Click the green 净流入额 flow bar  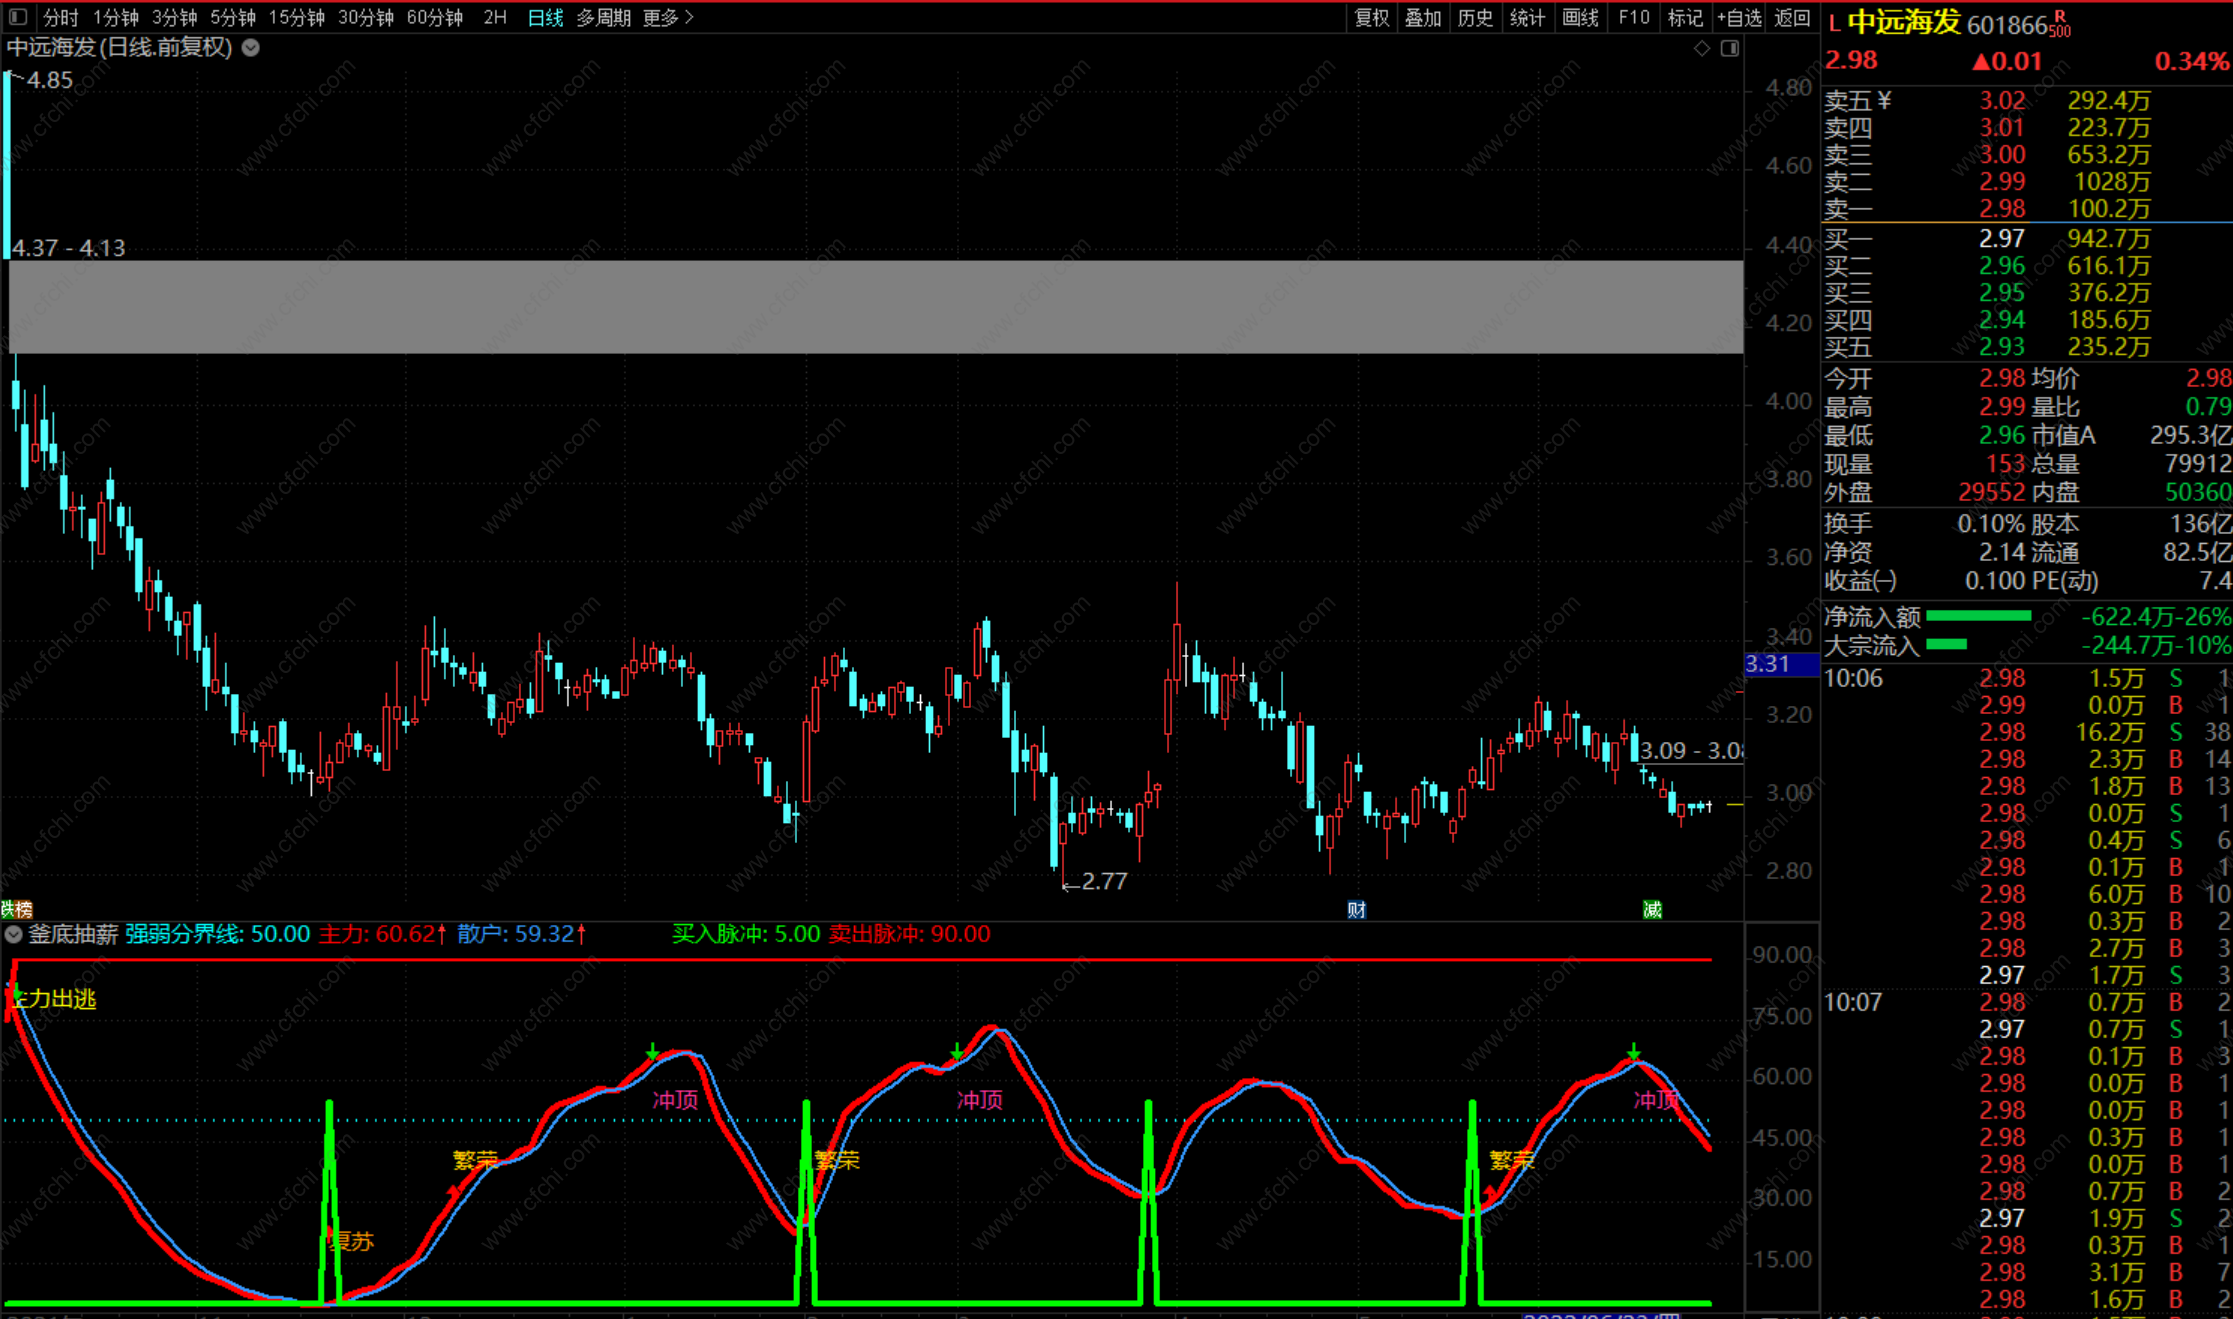coord(1977,616)
